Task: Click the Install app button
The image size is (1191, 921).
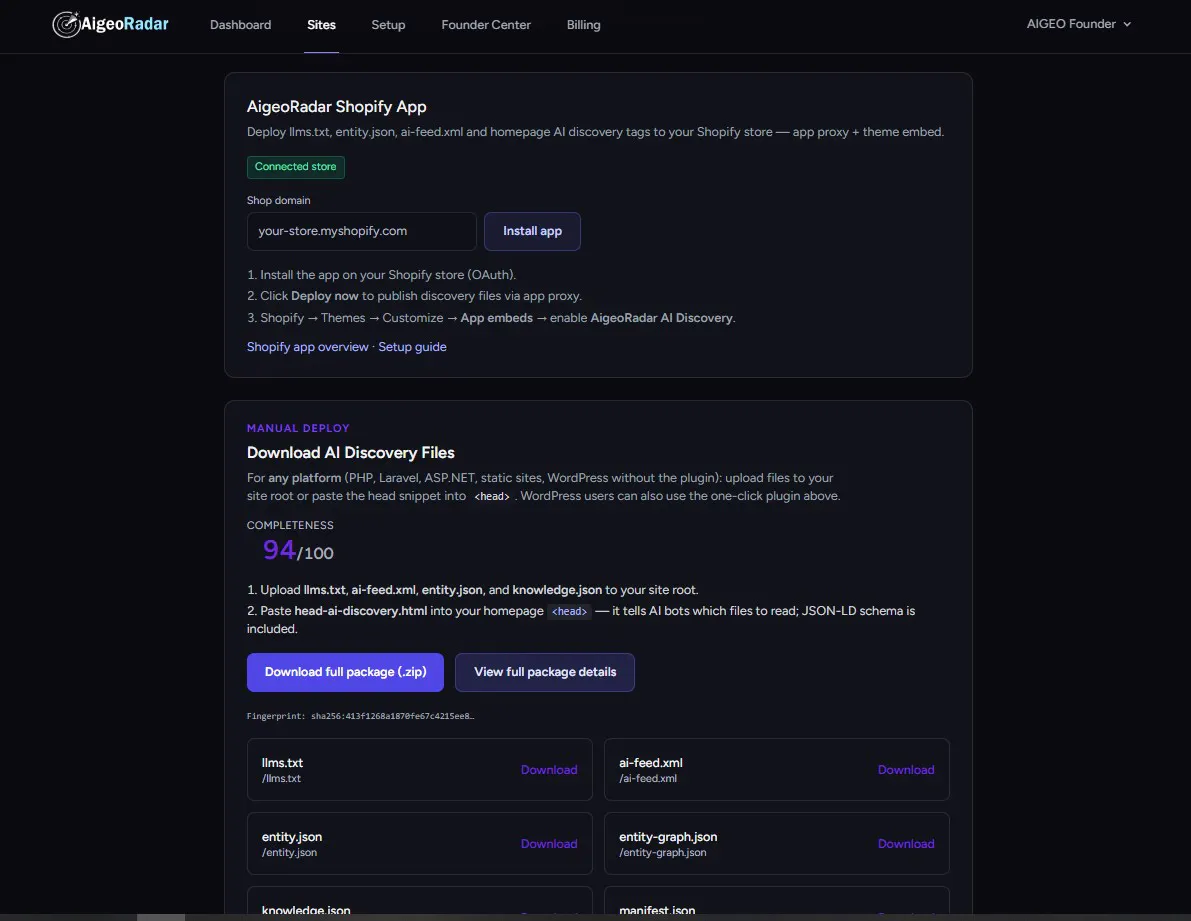Action: pyautogui.click(x=532, y=232)
